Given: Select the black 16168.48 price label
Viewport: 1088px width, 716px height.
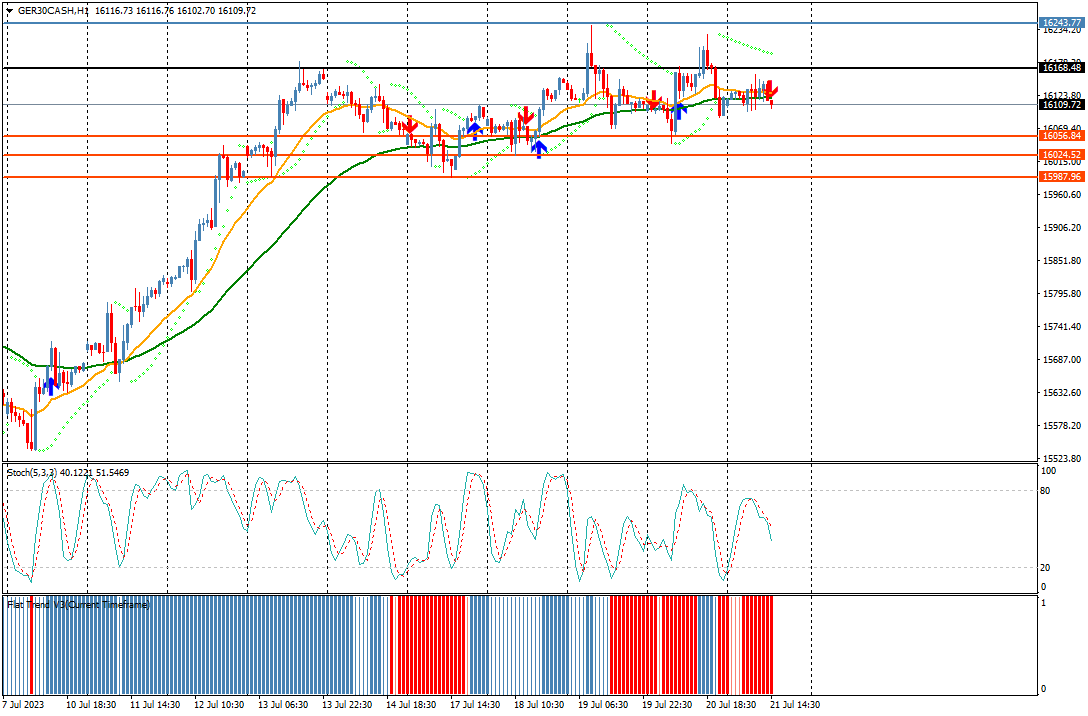Looking at the screenshot, I should tap(1062, 67).
